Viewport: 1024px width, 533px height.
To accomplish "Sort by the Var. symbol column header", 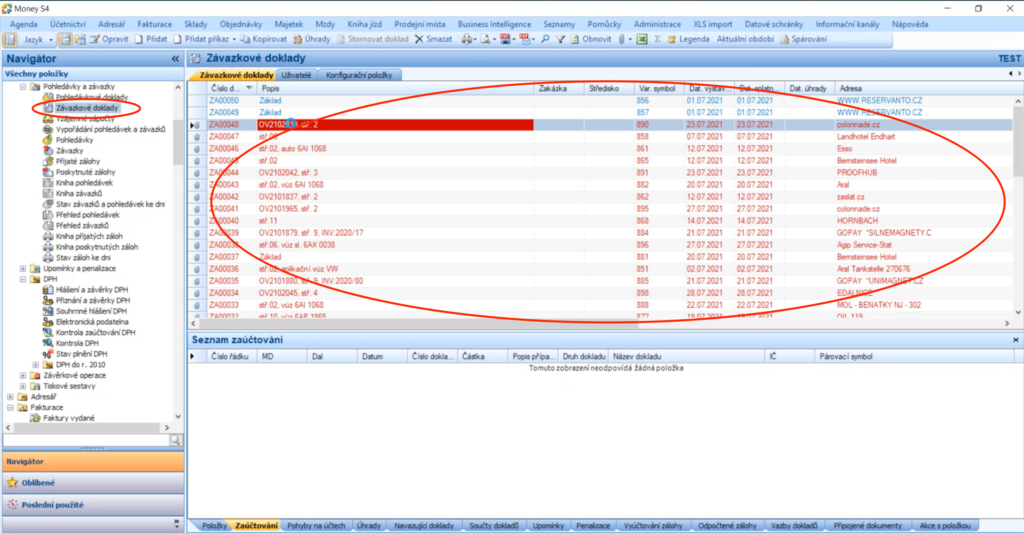I will [x=656, y=88].
